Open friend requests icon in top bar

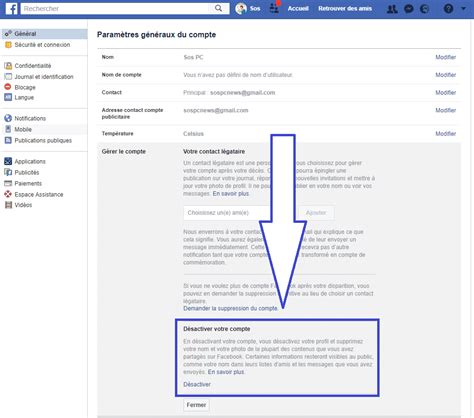(392, 9)
